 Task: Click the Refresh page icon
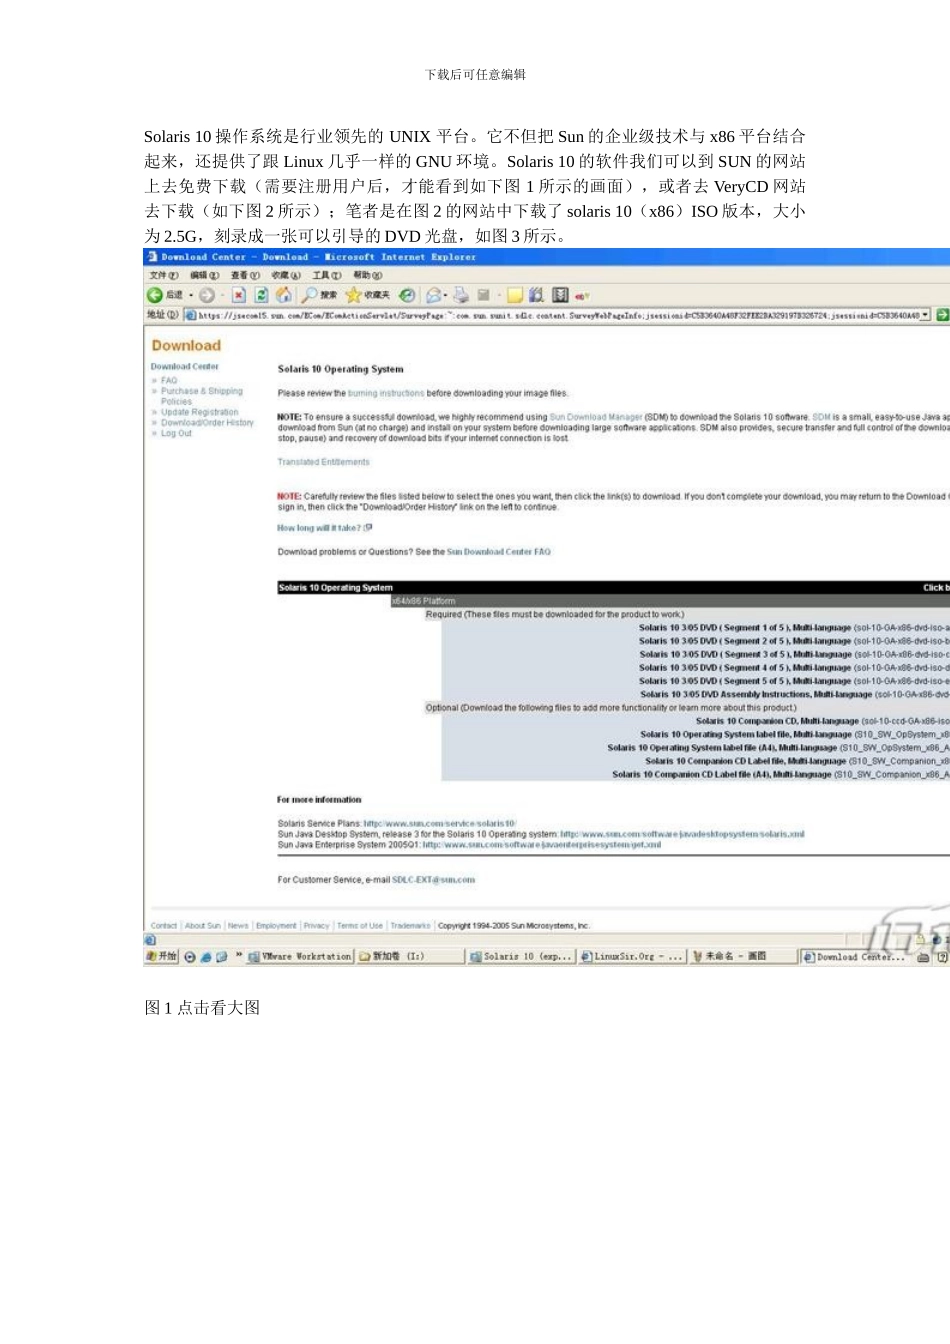(x=261, y=295)
